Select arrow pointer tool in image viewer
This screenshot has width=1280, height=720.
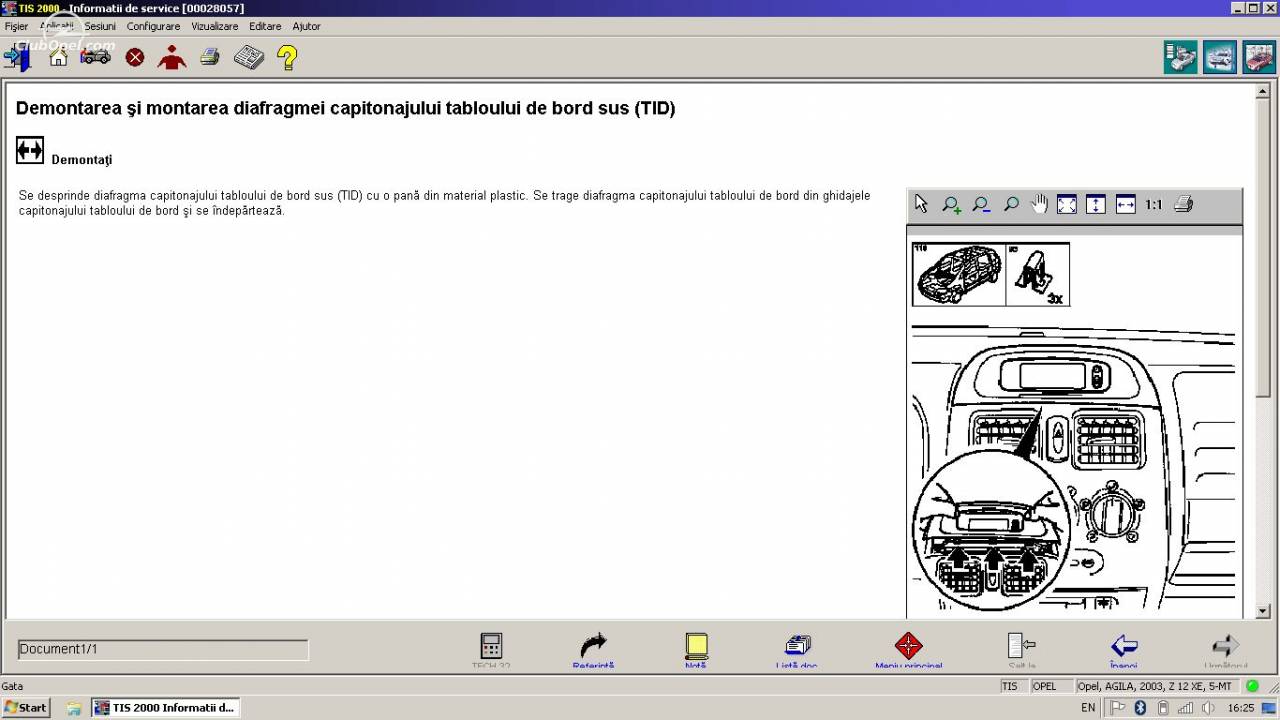pyautogui.click(x=921, y=204)
